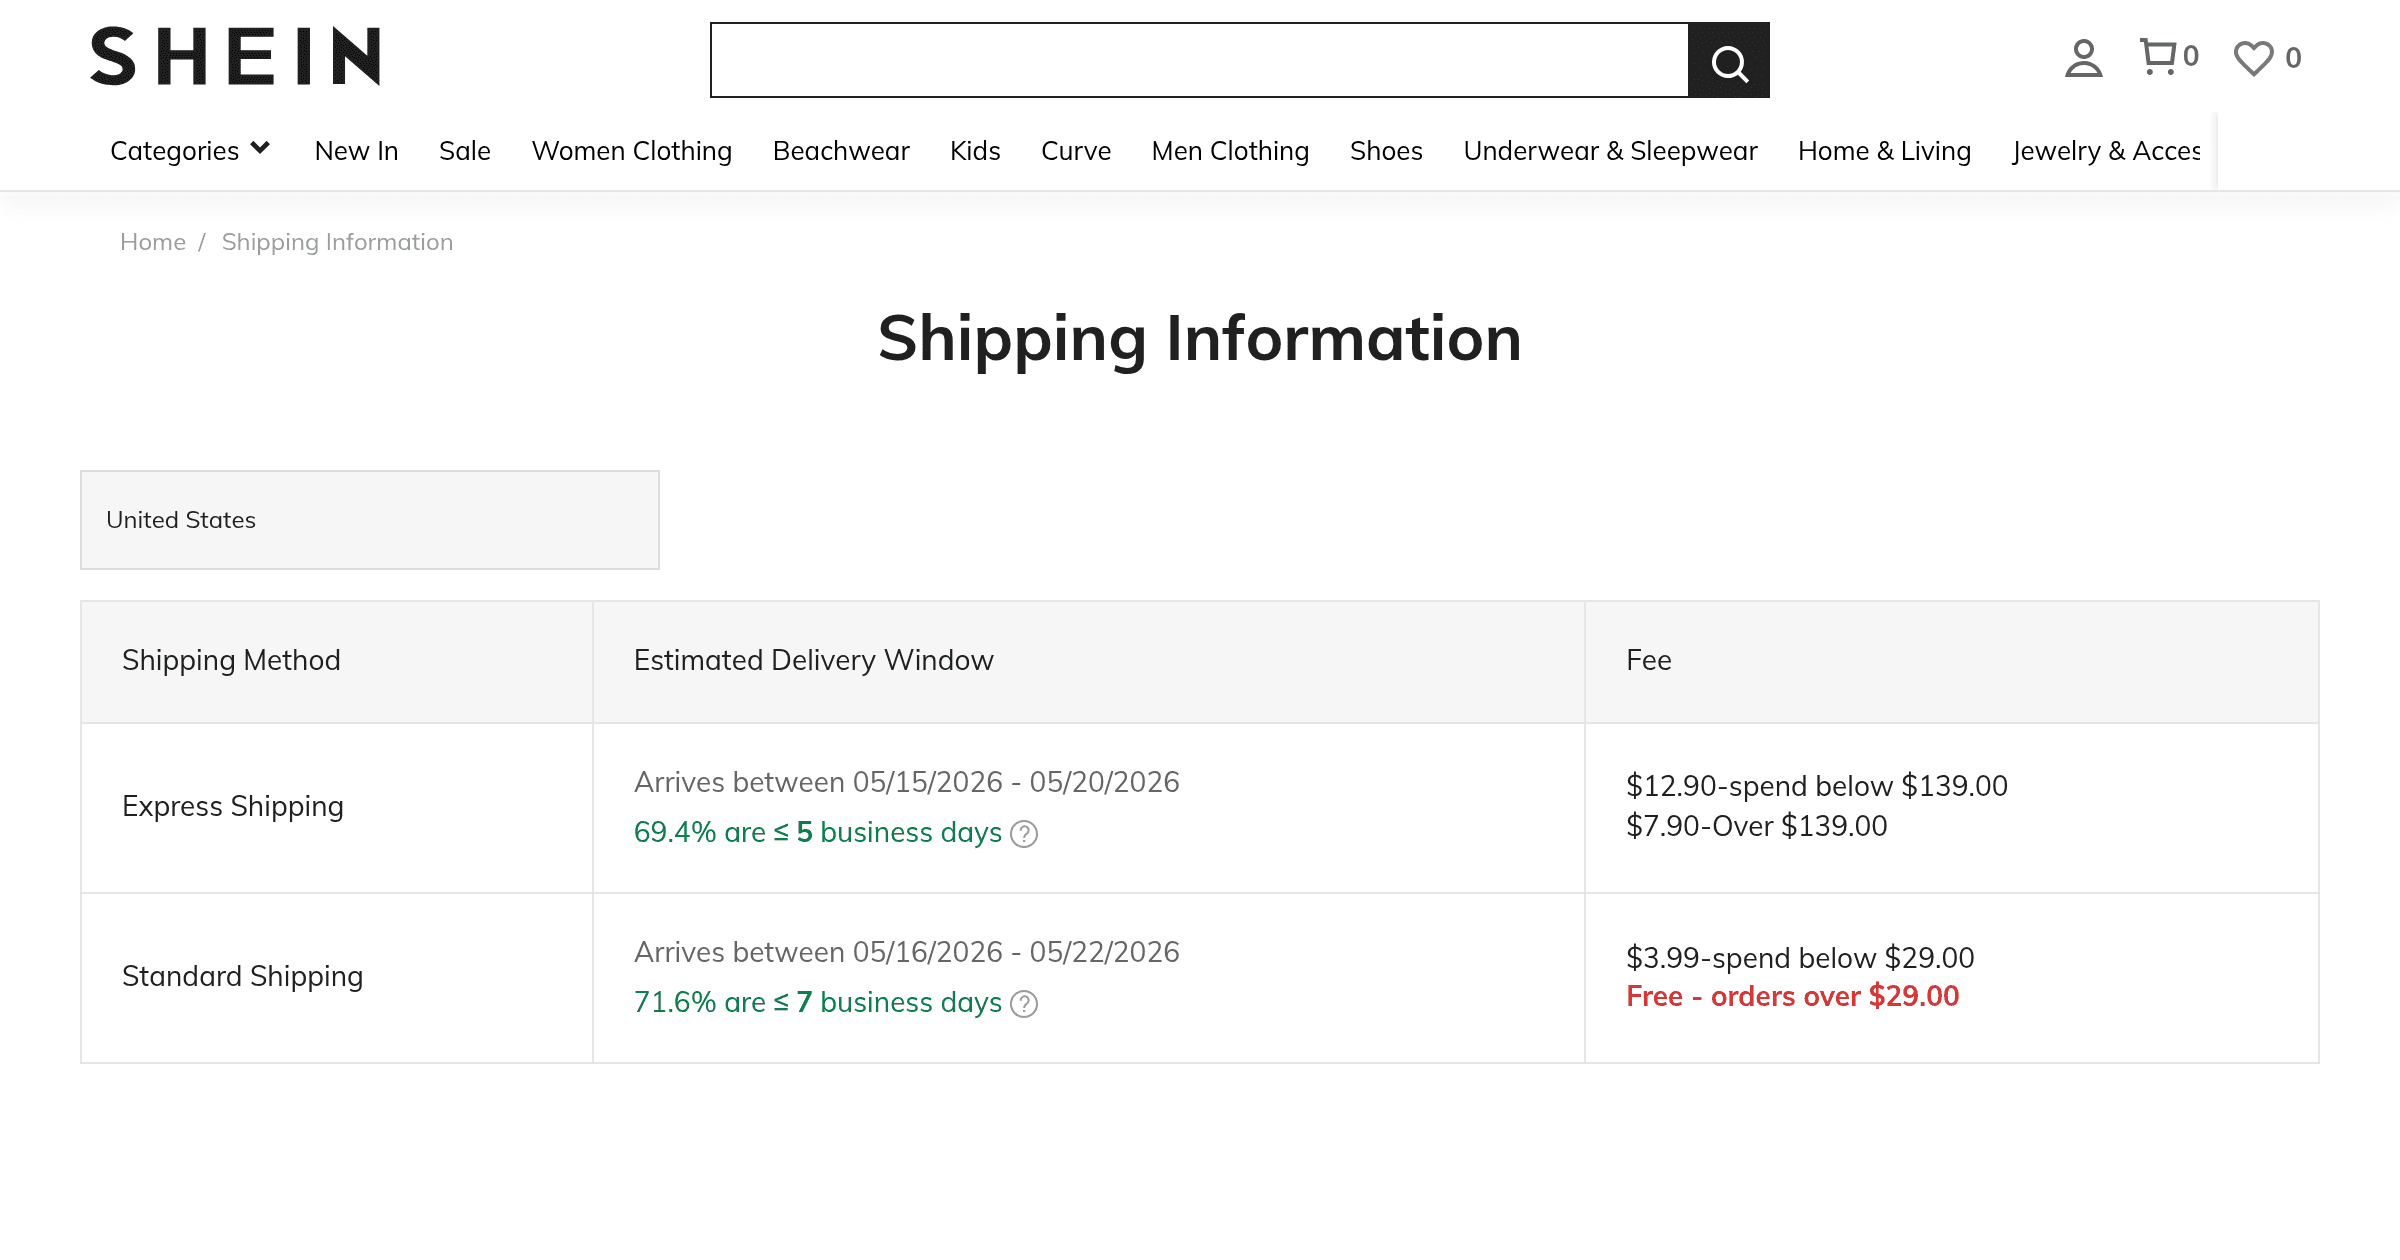Click into the search text field
The width and height of the screenshot is (2400, 1260).
pos(1199,60)
